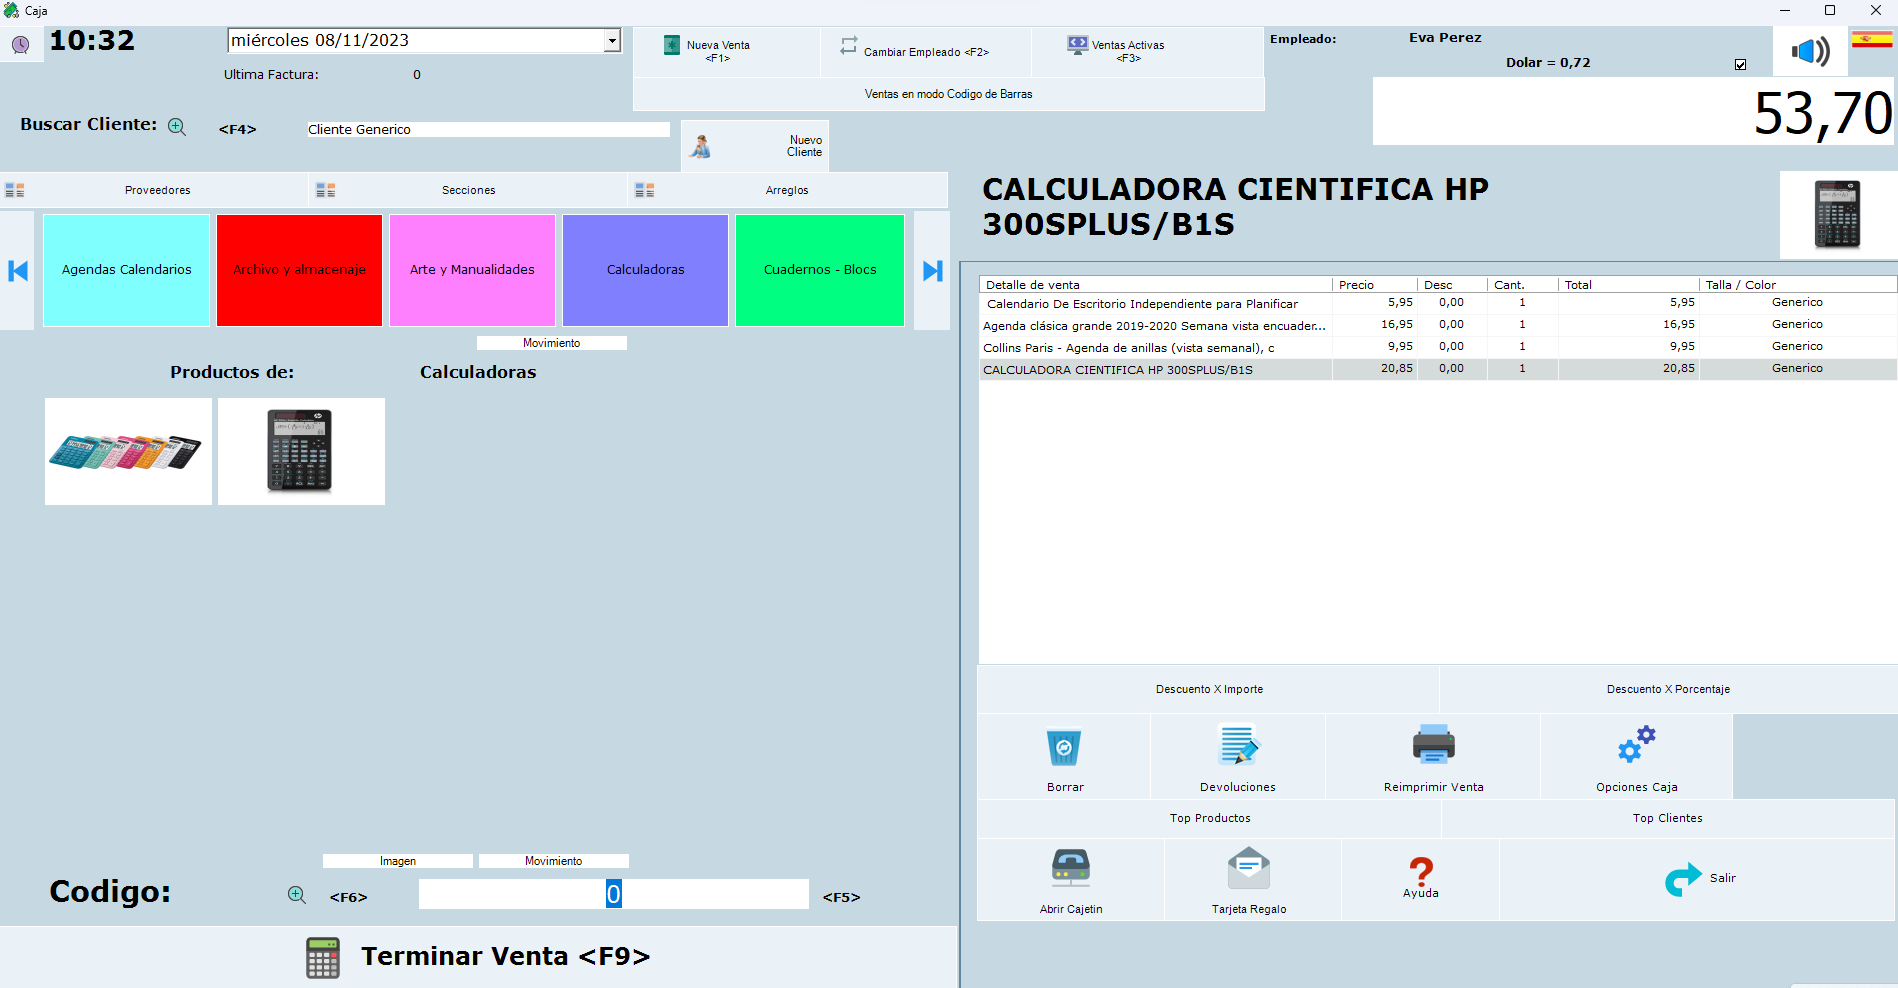Click the Reimprimir Venta printer icon

click(1433, 745)
